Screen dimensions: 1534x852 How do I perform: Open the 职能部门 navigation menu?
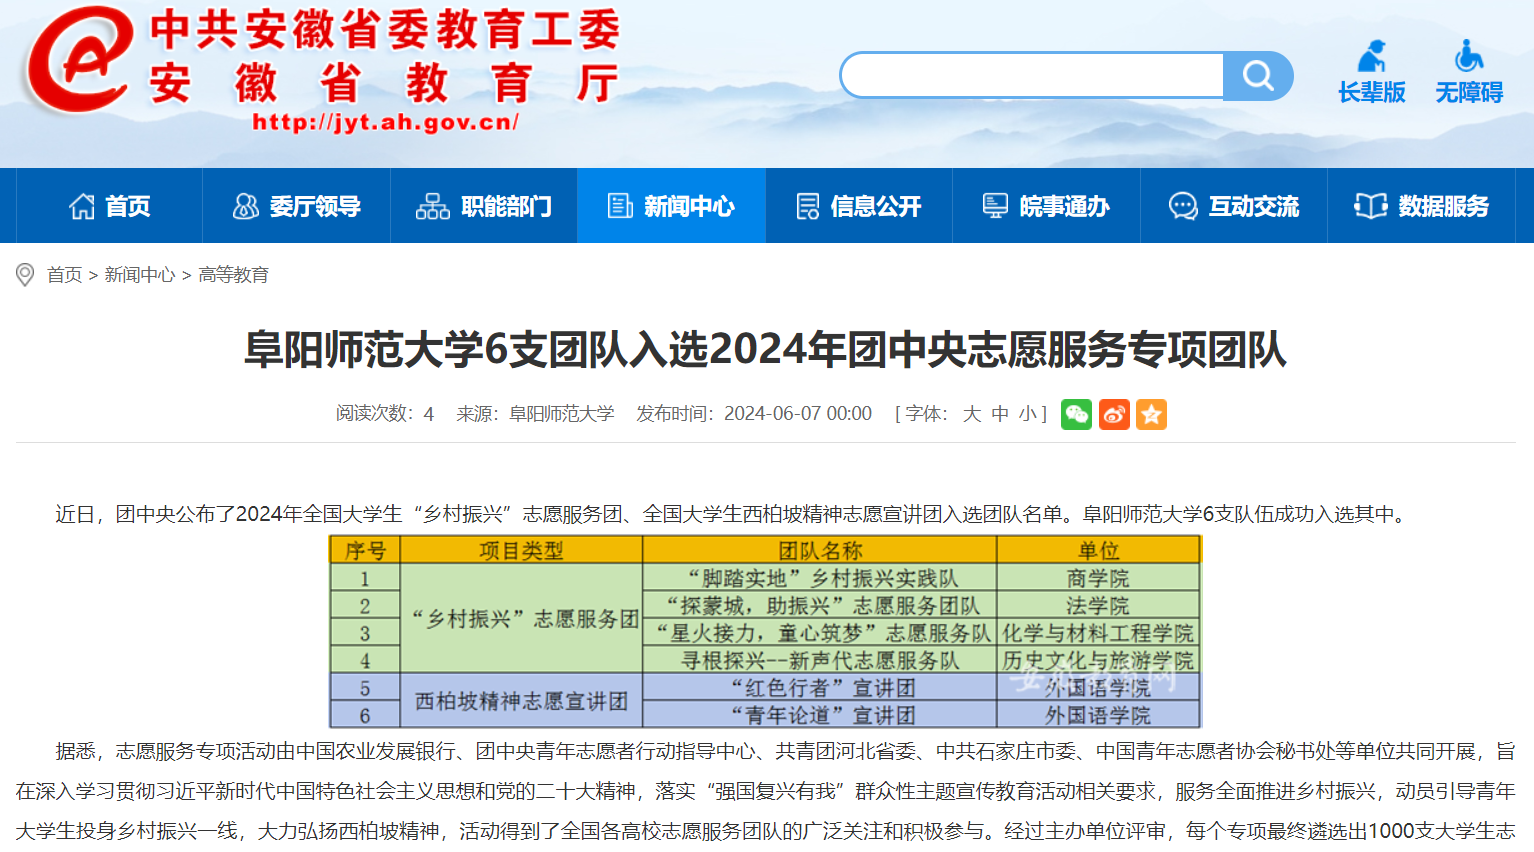pos(484,206)
